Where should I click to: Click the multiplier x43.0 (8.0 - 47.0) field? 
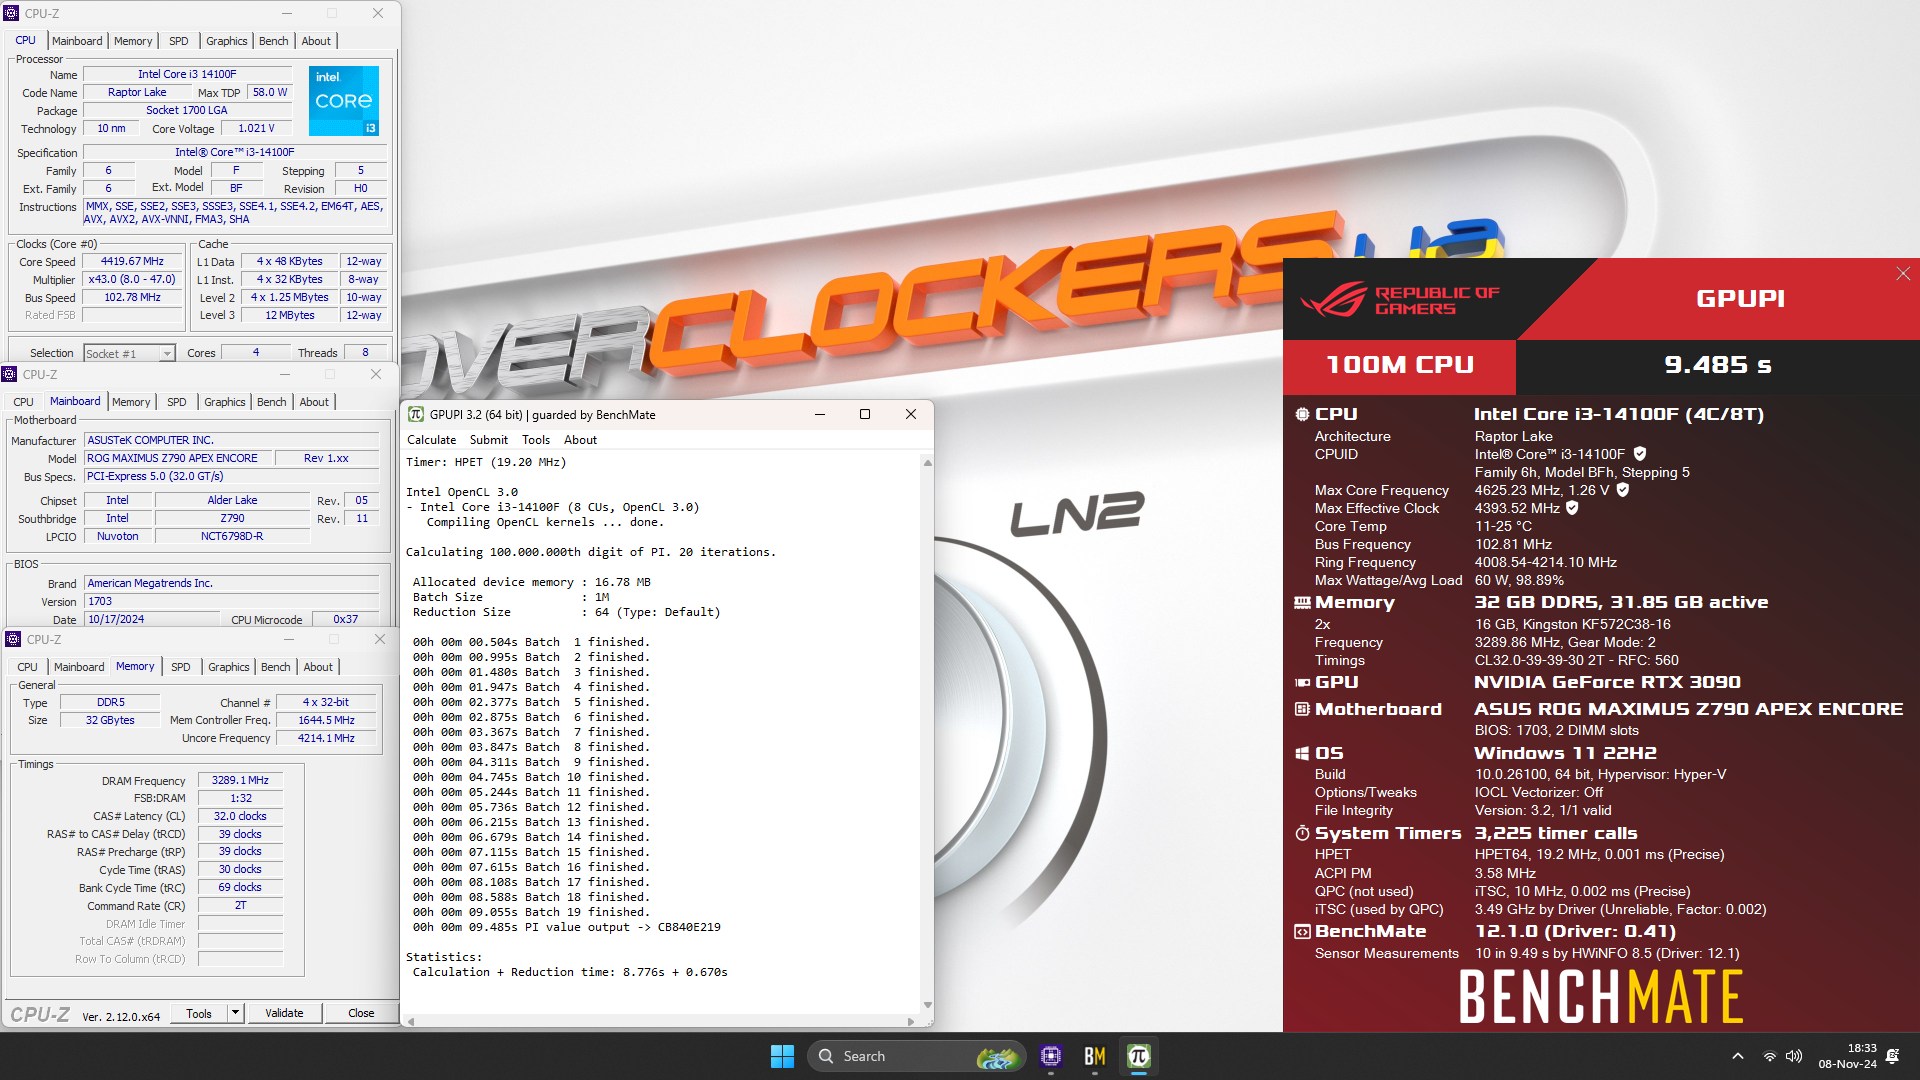tap(132, 280)
